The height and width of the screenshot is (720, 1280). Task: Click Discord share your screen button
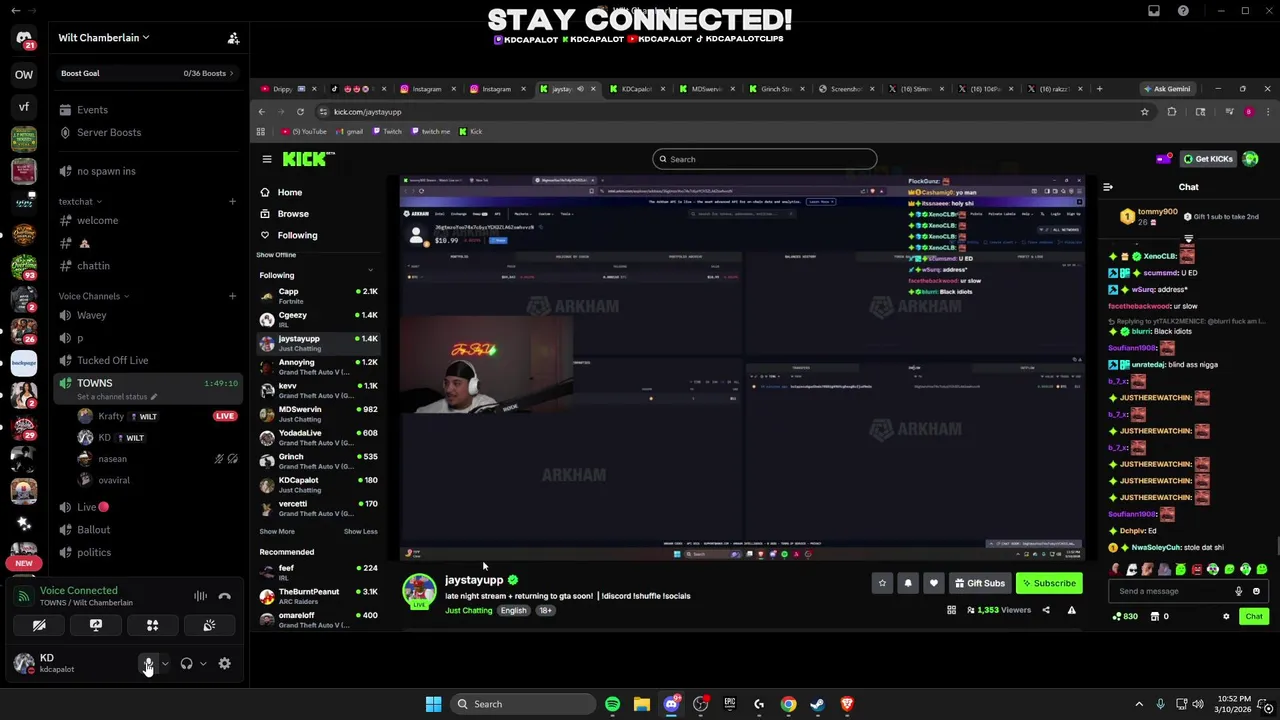click(96, 625)
